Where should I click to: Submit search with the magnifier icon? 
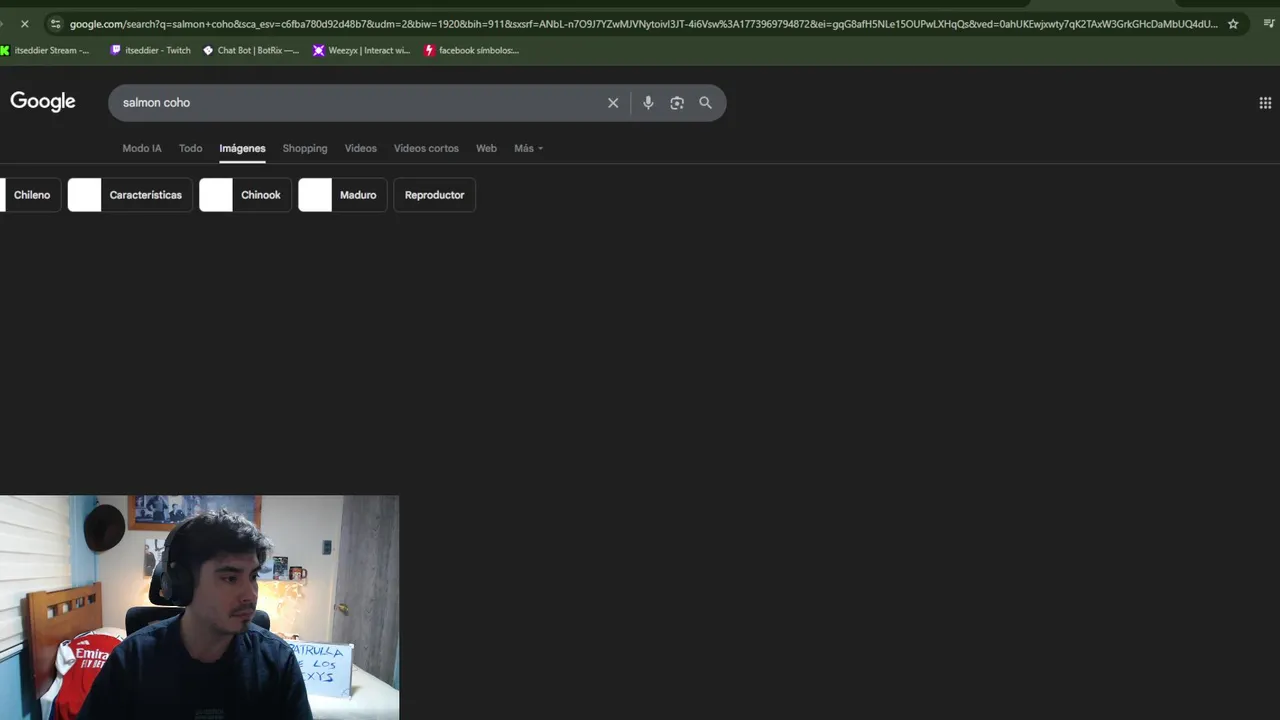pos(705,103)
